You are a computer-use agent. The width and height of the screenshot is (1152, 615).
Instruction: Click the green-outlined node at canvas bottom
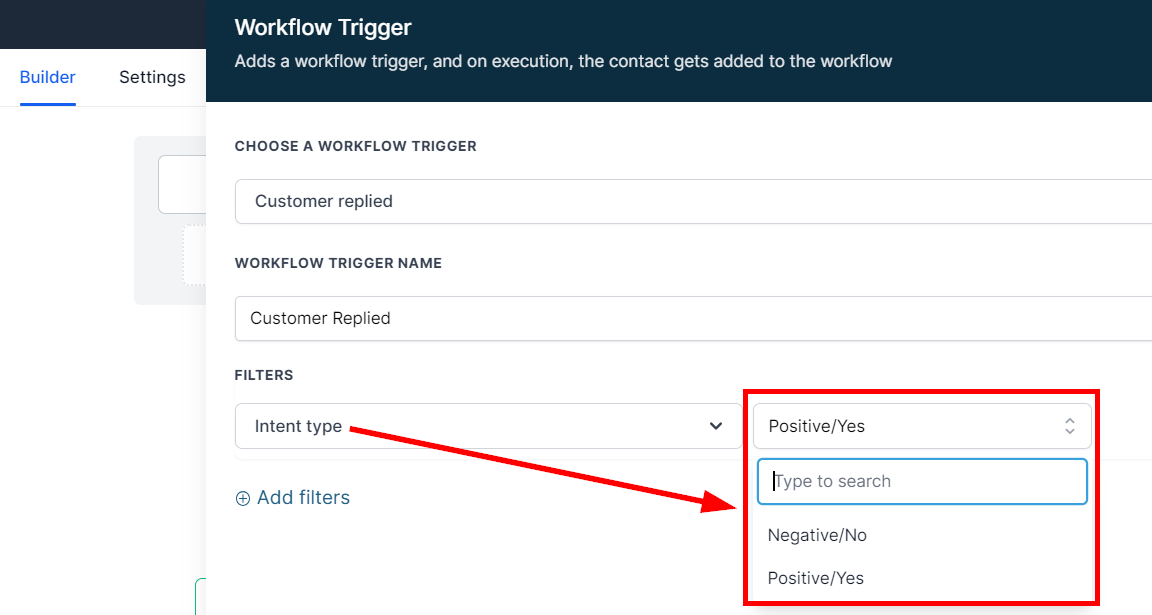point(200,597)
